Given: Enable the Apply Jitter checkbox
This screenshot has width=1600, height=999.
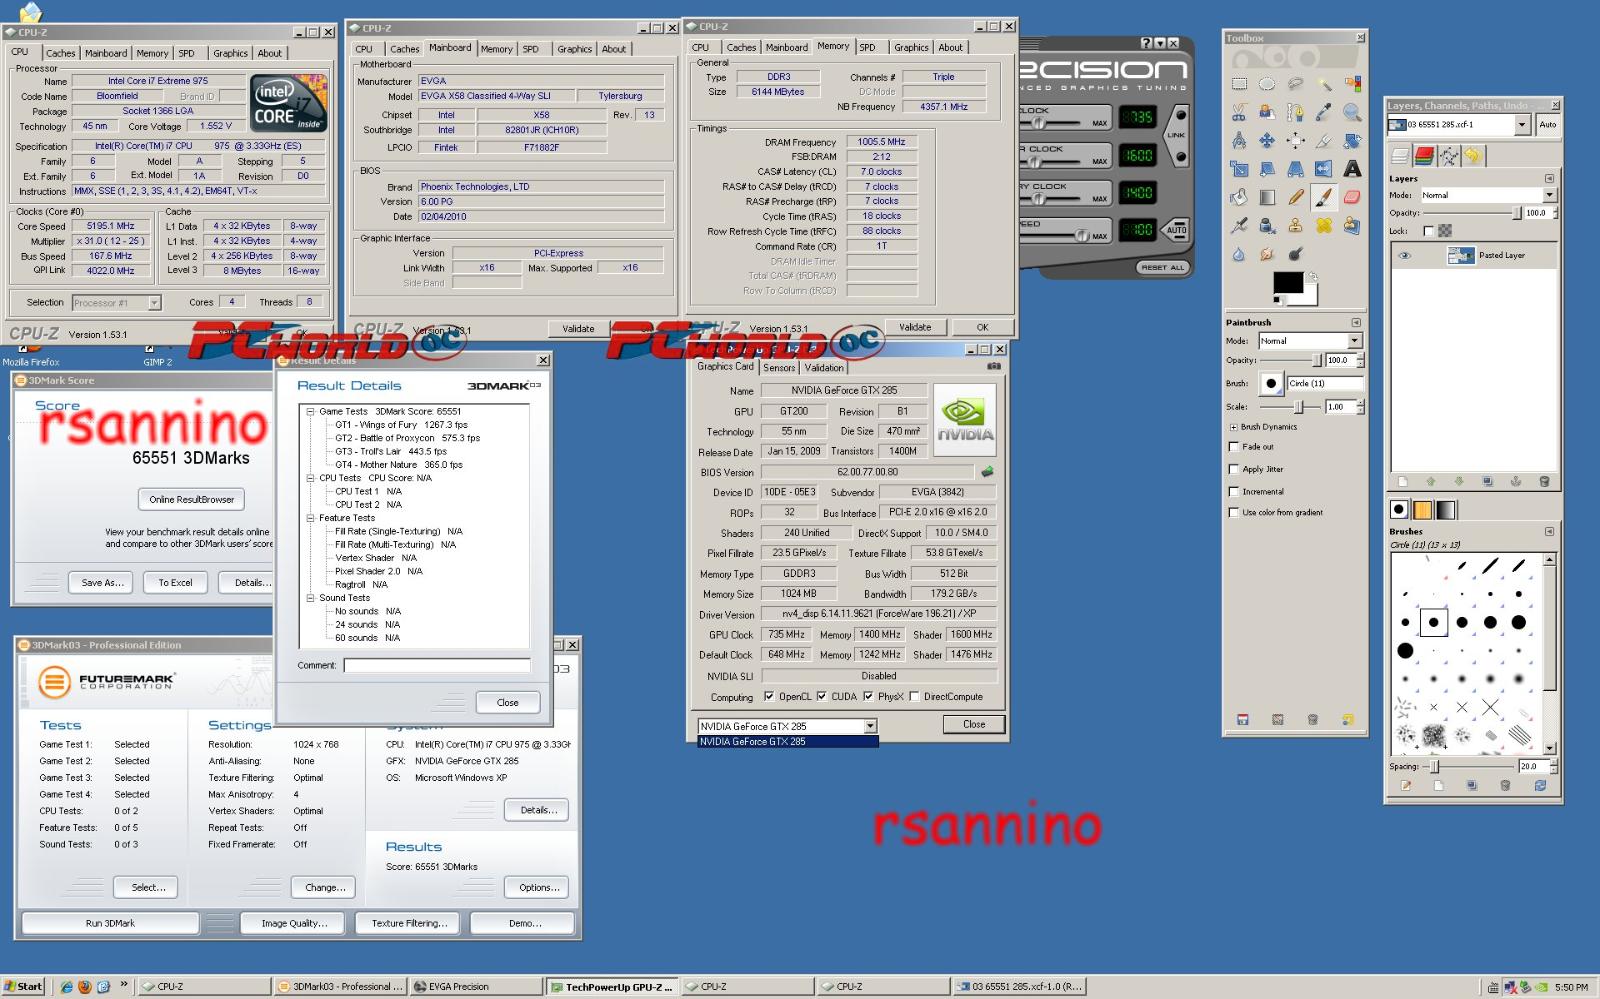Looking at the screenshot, I should pos(1233,469).
